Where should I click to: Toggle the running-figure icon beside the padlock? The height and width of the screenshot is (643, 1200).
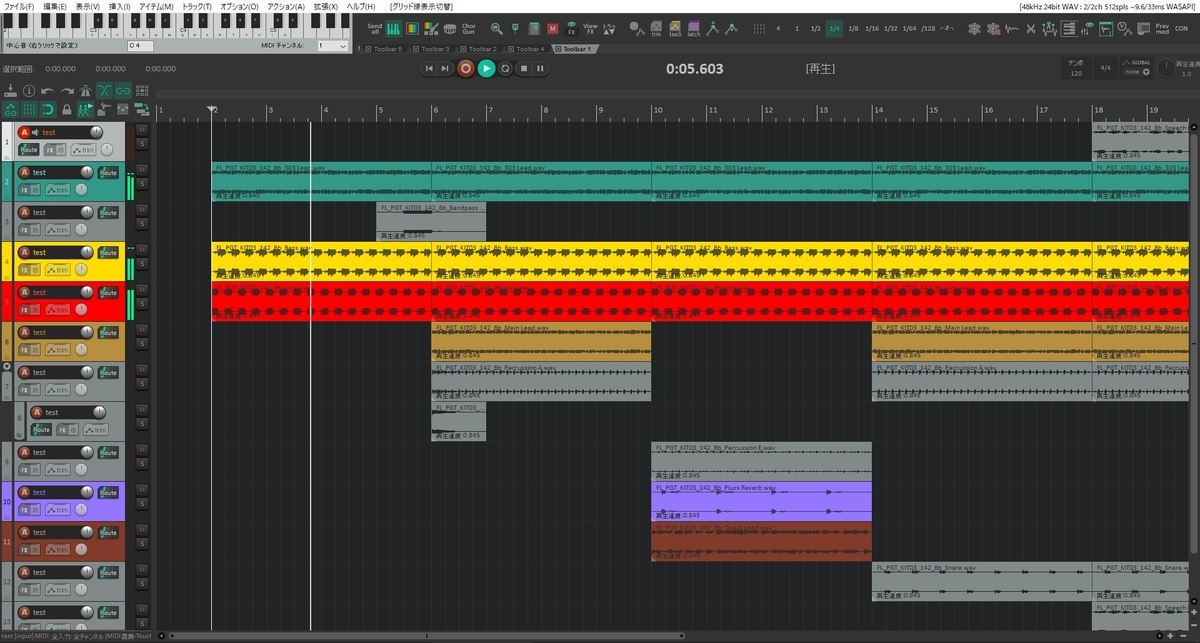85,109
